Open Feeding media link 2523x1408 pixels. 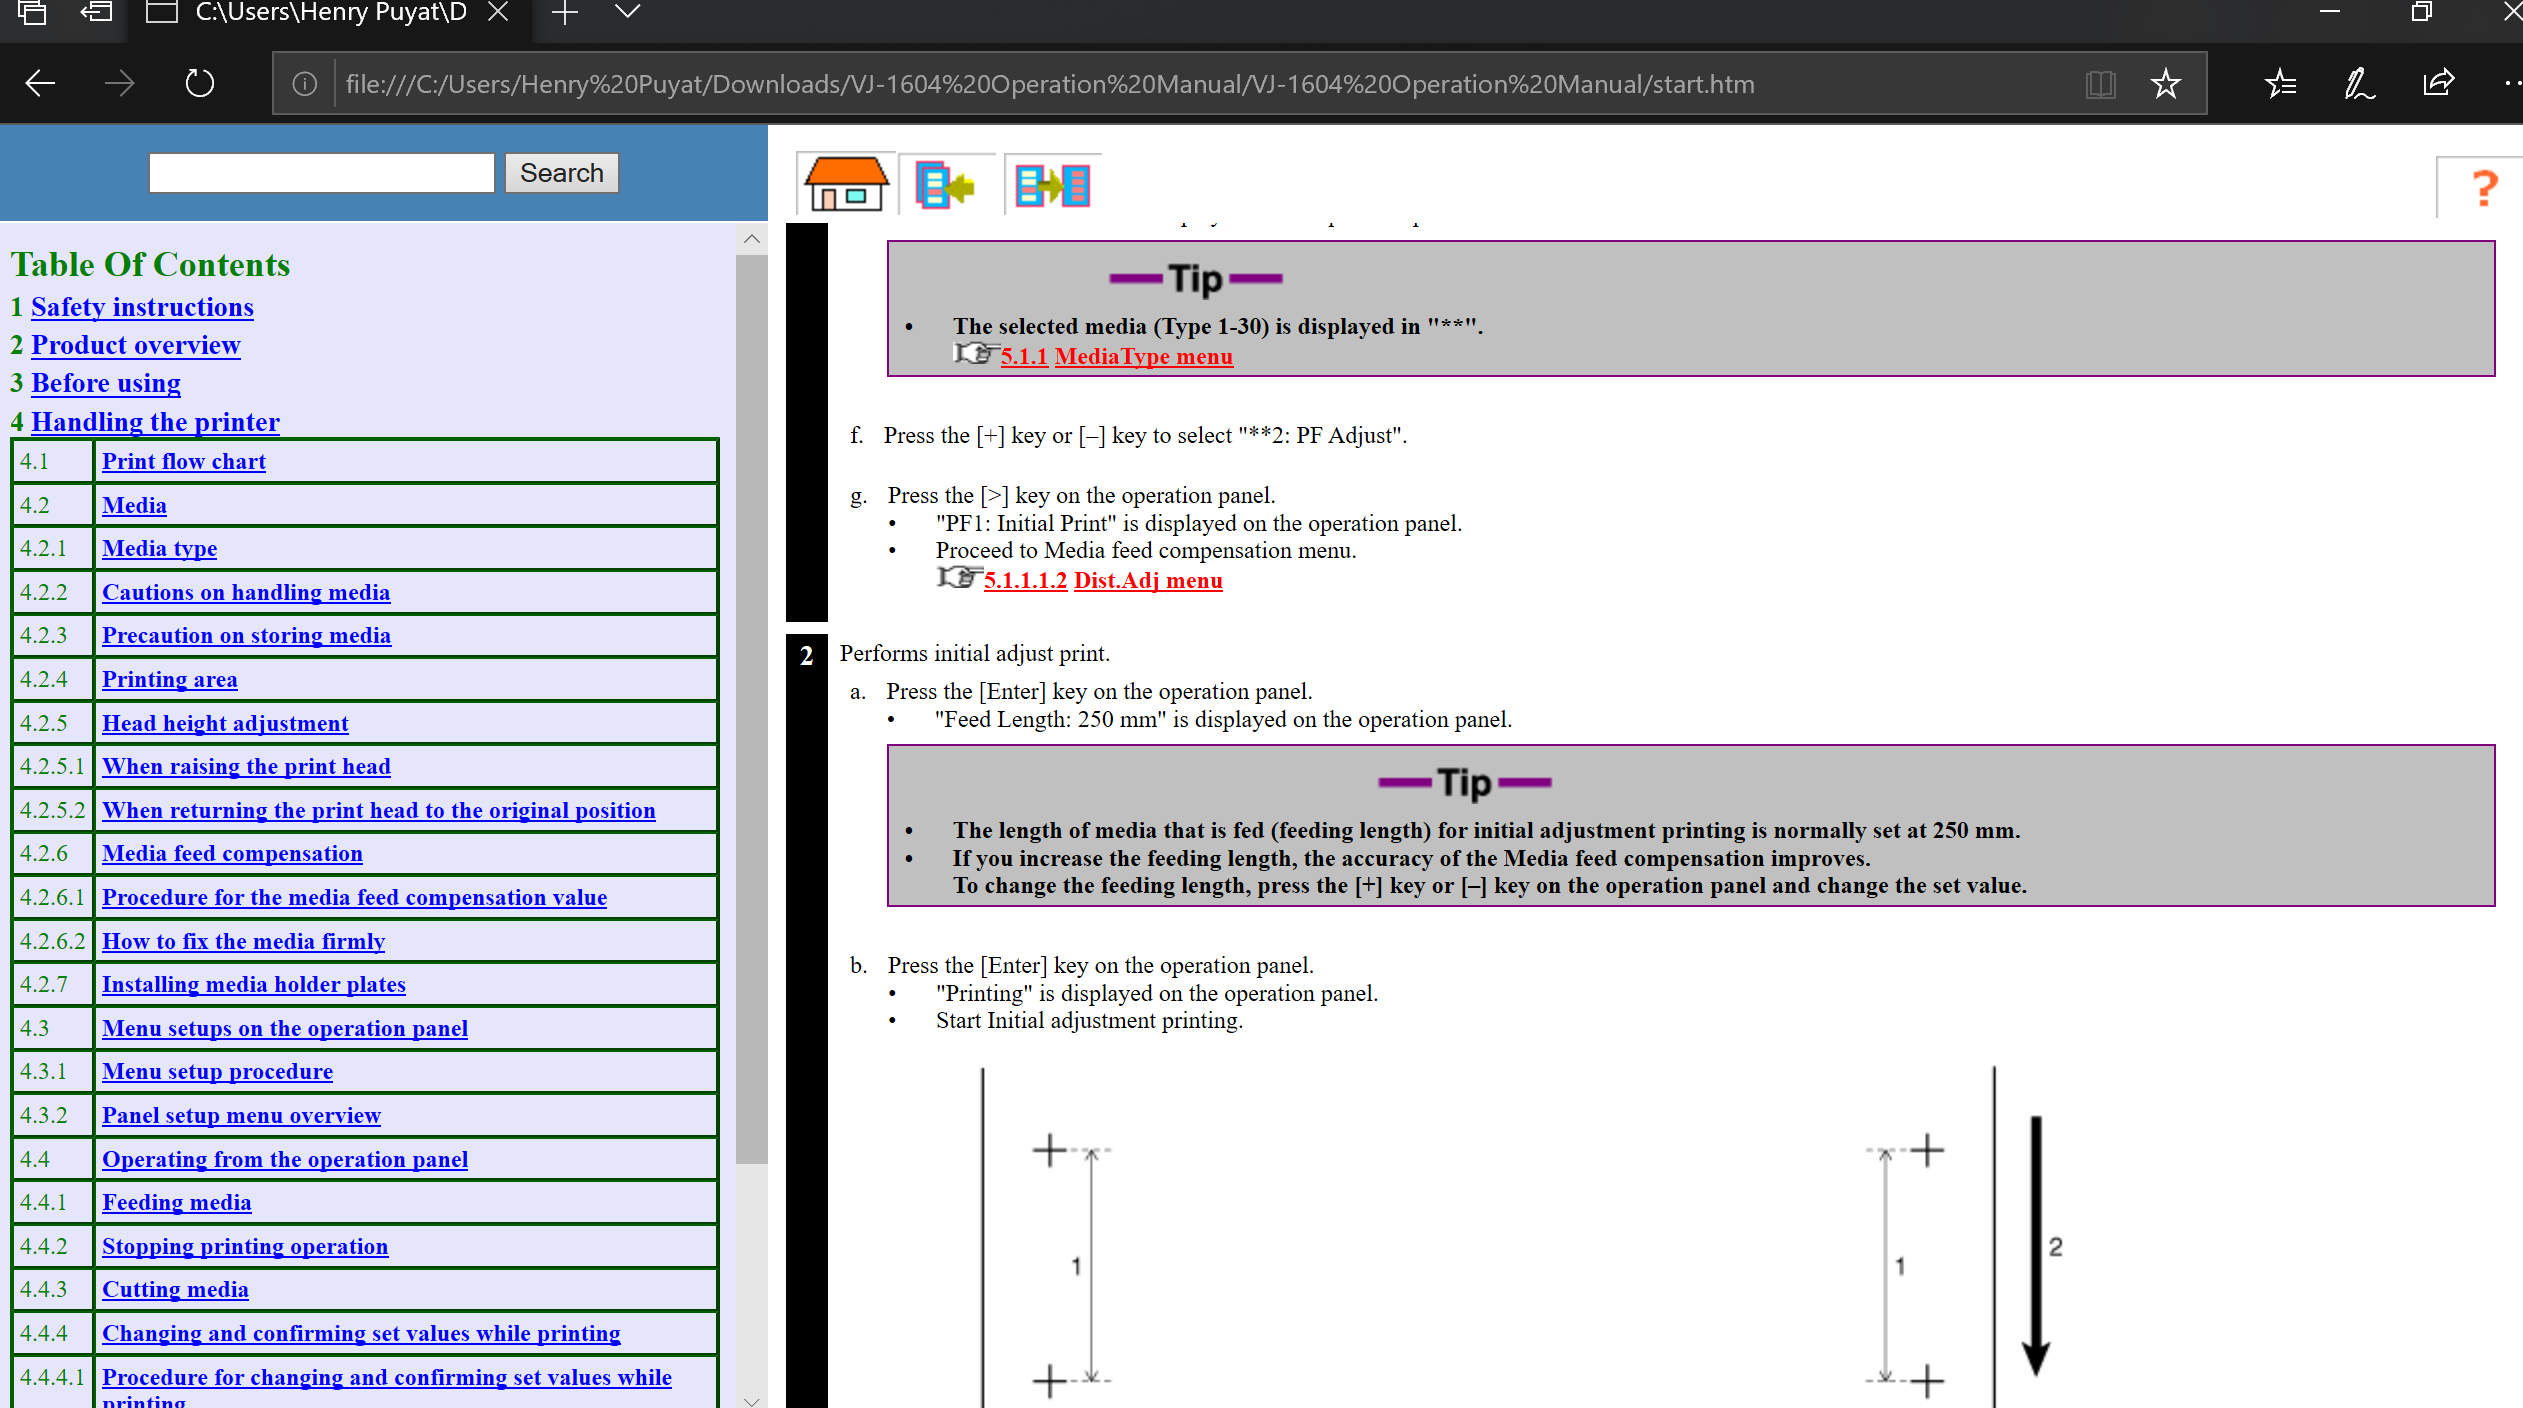tap(176, 1202)
